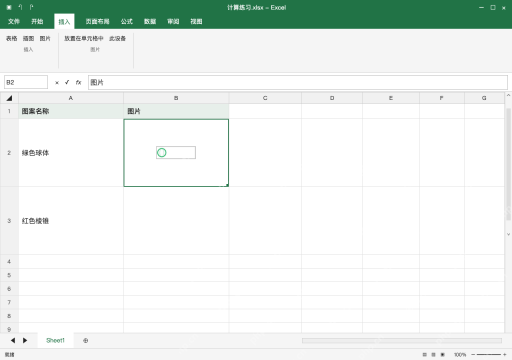Switch to normal view in status bar
The image size is (512, 360).
click(x=424, y=355)
